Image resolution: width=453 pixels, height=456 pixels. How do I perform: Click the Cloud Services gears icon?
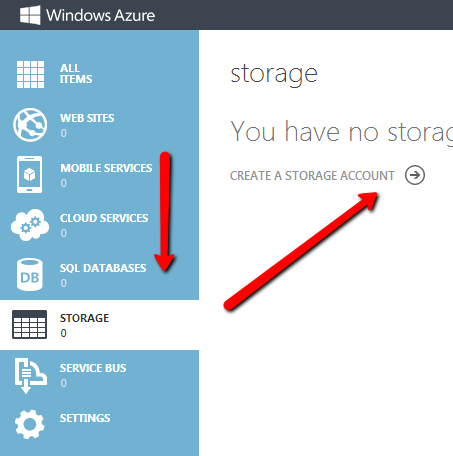[30, 225]
